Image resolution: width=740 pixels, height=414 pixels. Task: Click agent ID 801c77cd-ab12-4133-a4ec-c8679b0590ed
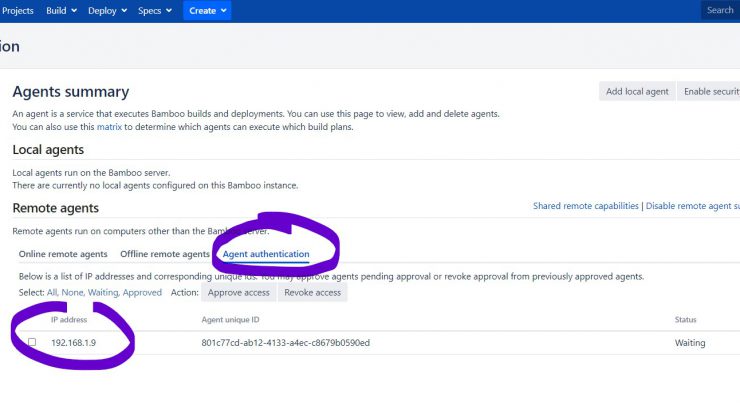click(286, 343)
